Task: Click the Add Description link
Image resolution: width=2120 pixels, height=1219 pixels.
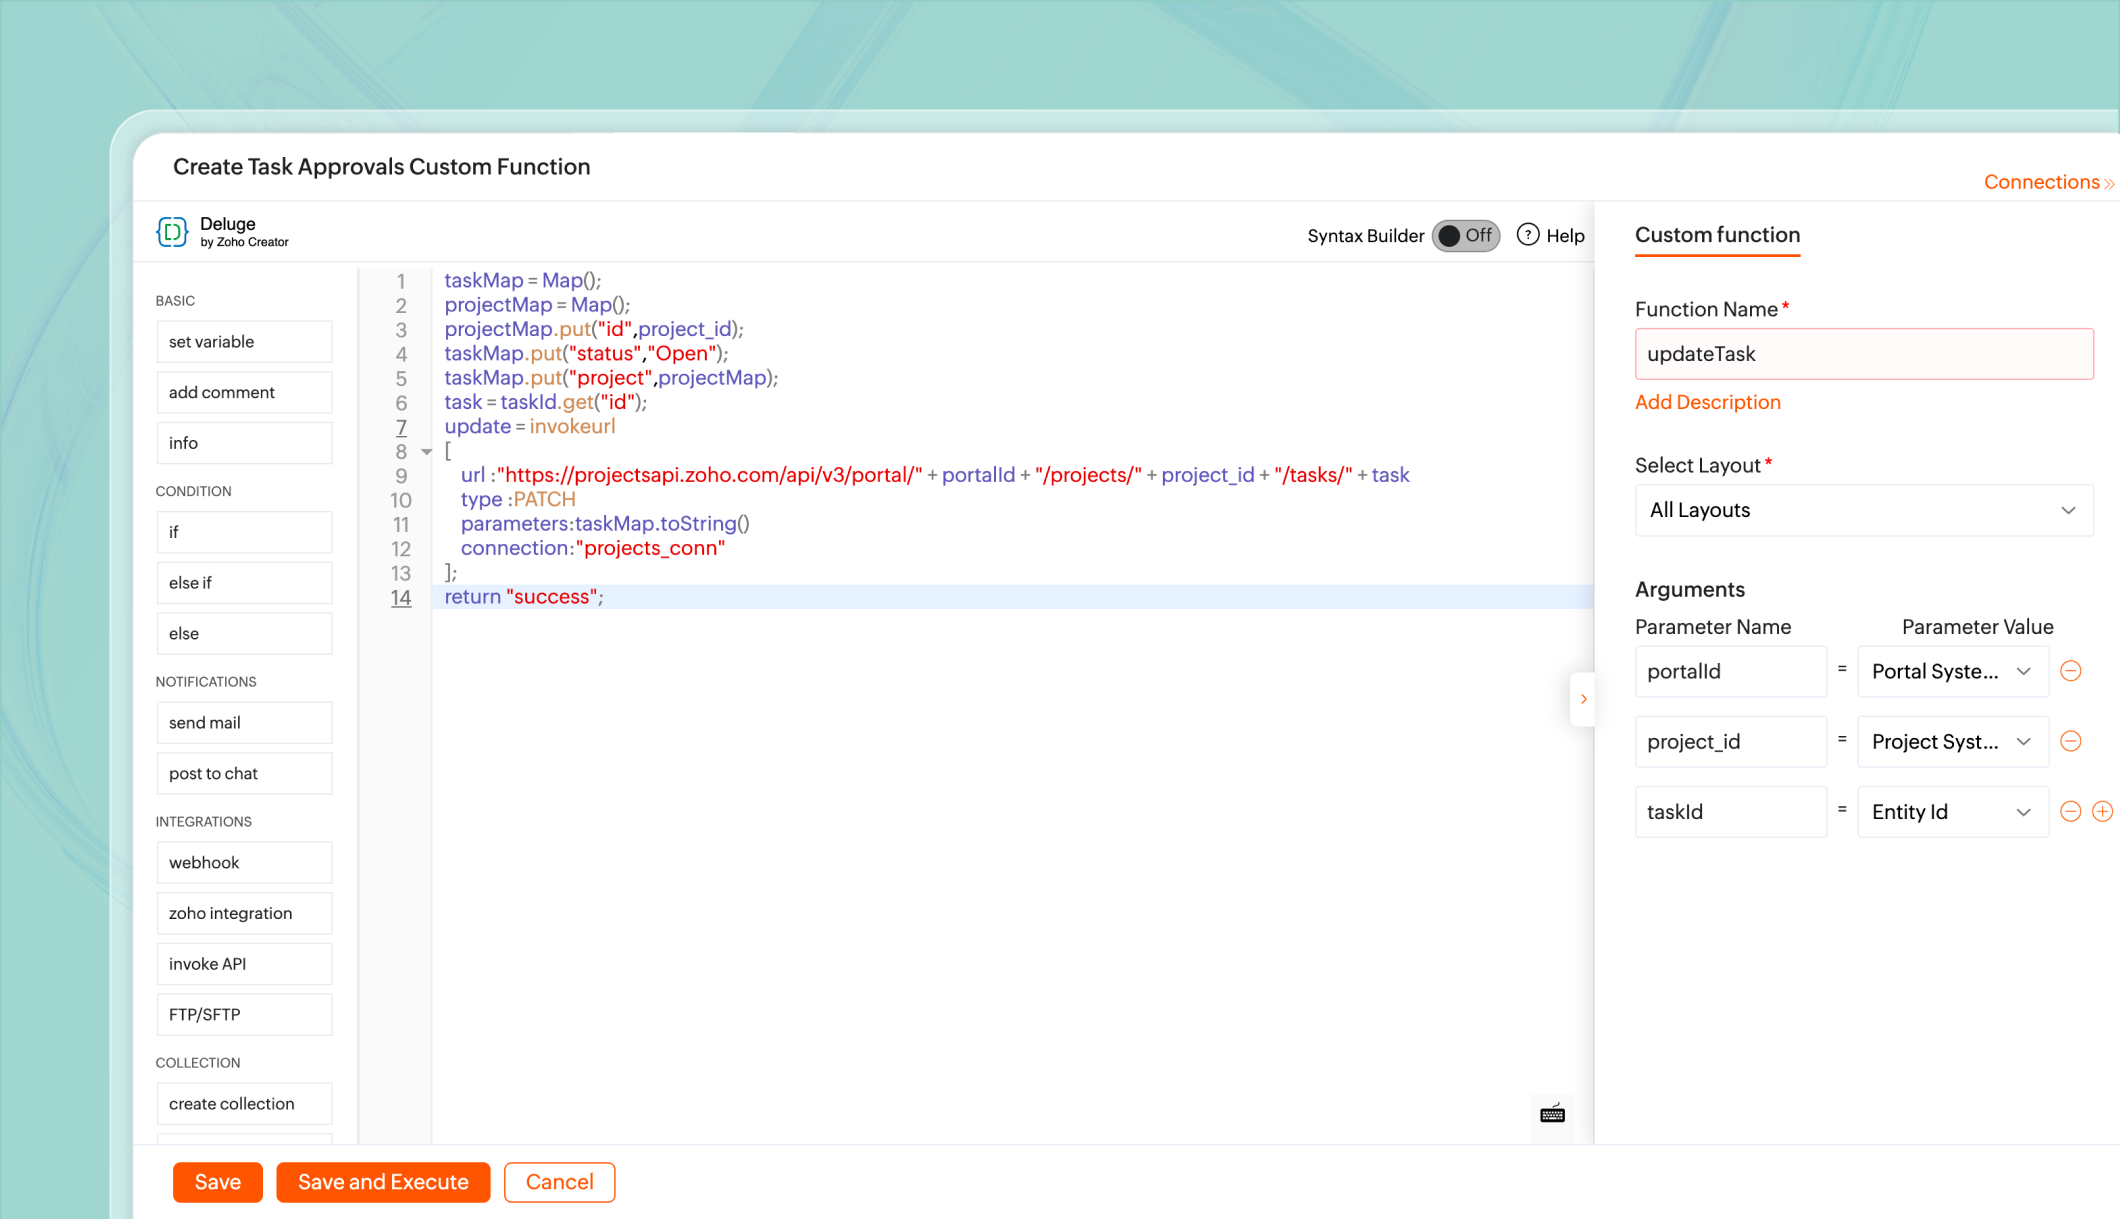Action: pyautogui.click(x=1707, y=402)
